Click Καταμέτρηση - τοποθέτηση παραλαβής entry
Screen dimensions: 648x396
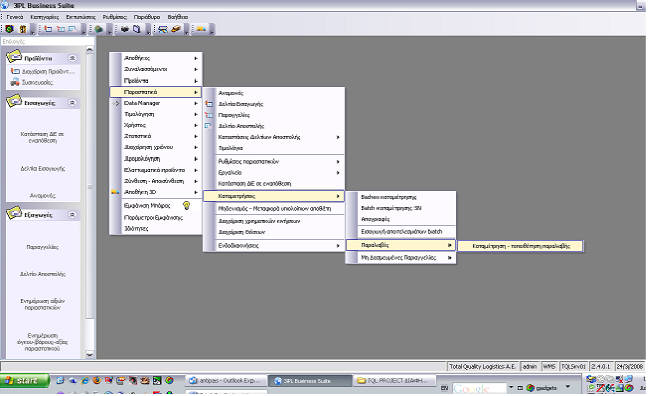click(520, 246)
